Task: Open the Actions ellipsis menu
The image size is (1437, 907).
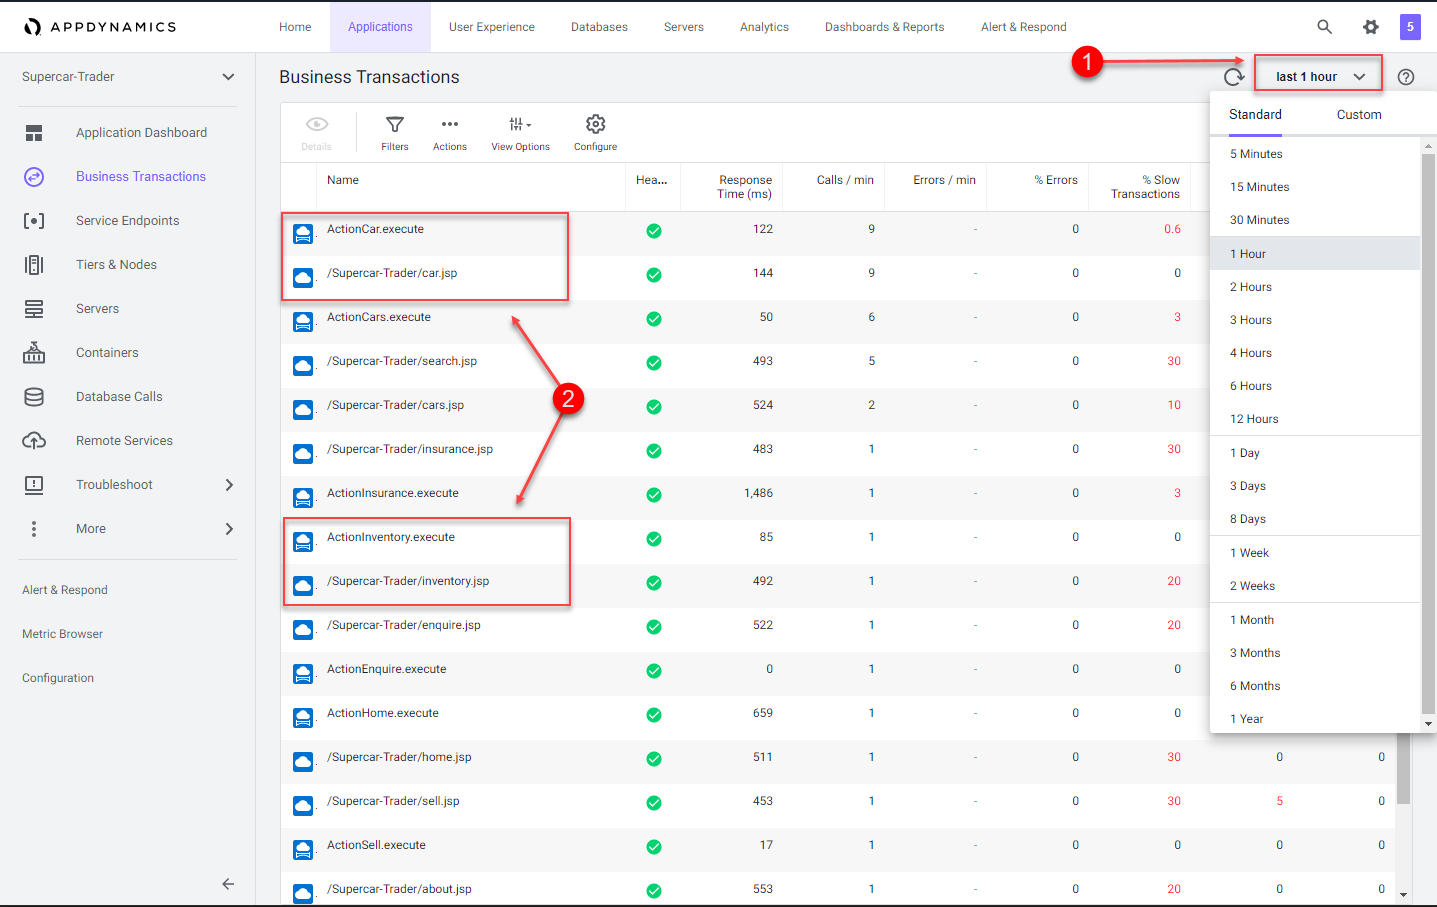Action: [450, 124]
